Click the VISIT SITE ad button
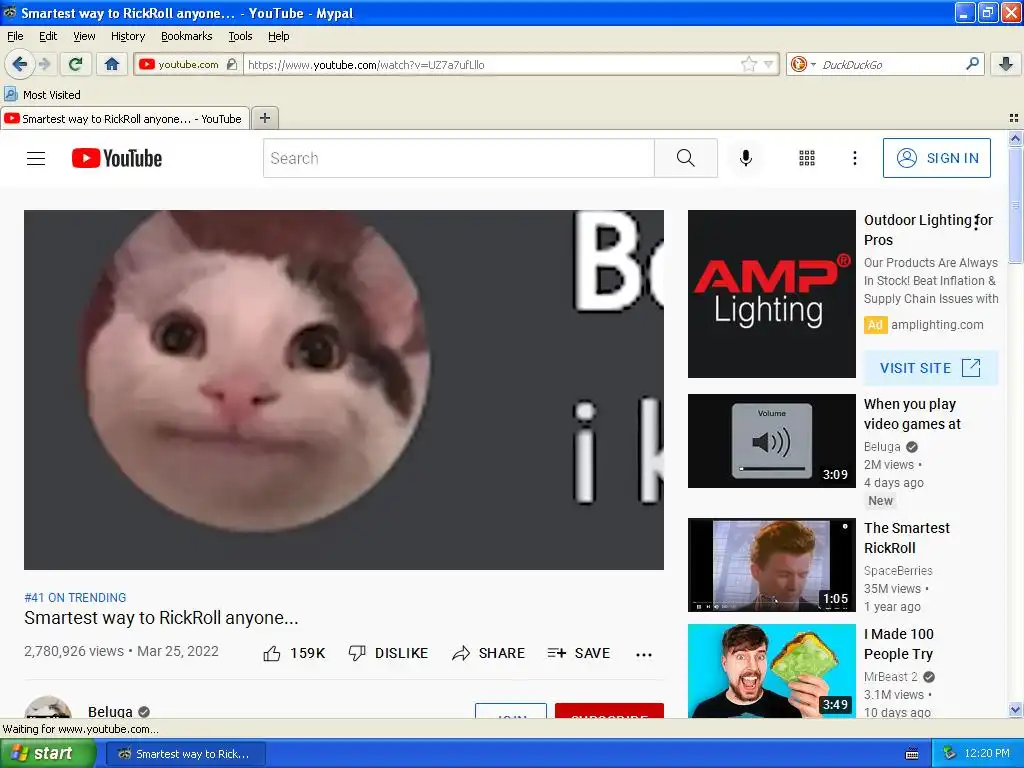The height and width of the screenshot is (768, 1024). coord(931,368)
